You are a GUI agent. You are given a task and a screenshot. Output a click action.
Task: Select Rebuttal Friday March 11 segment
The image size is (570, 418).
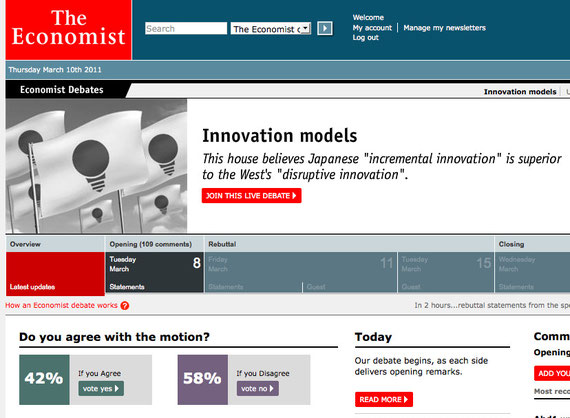click(x=301, y=273)
